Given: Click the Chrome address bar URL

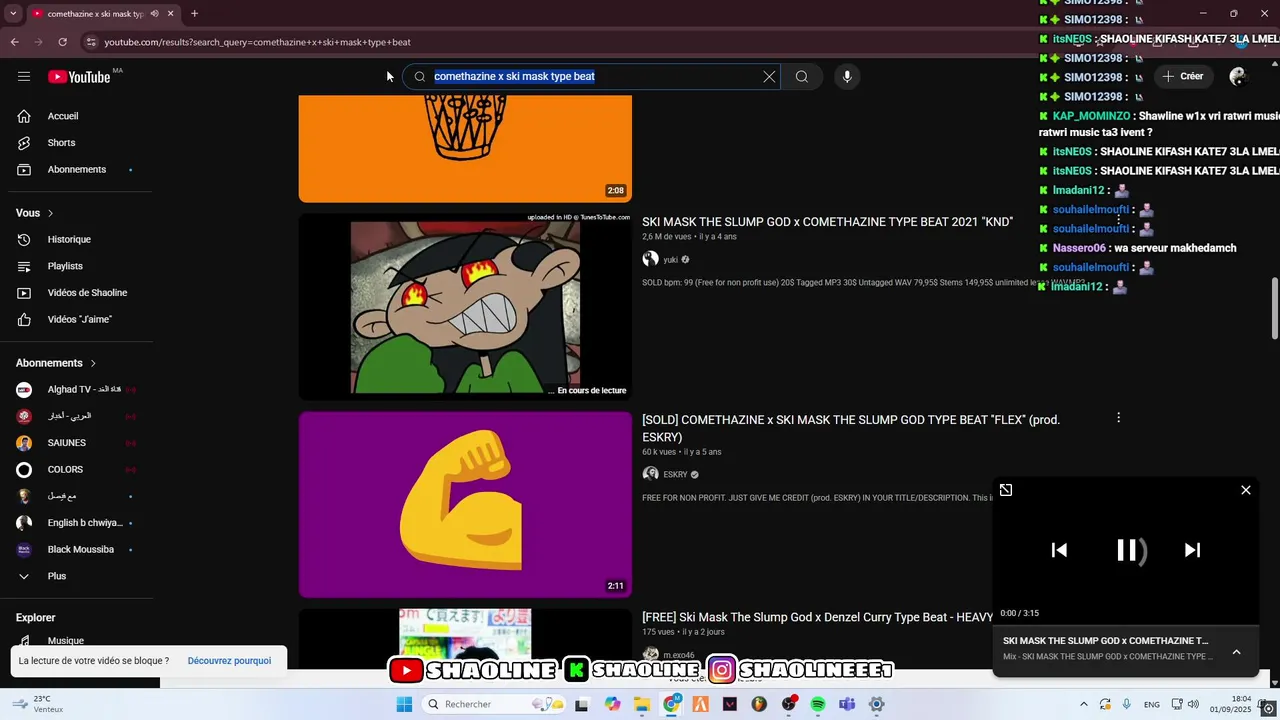Looking at the screenshot, I should (258, 42).
